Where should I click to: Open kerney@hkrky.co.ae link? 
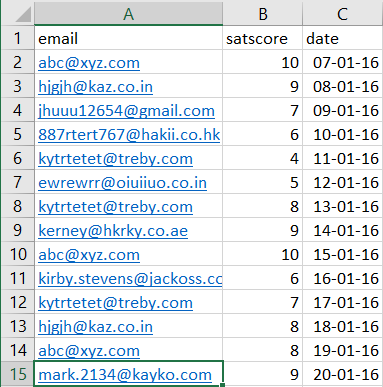(113, 231)
